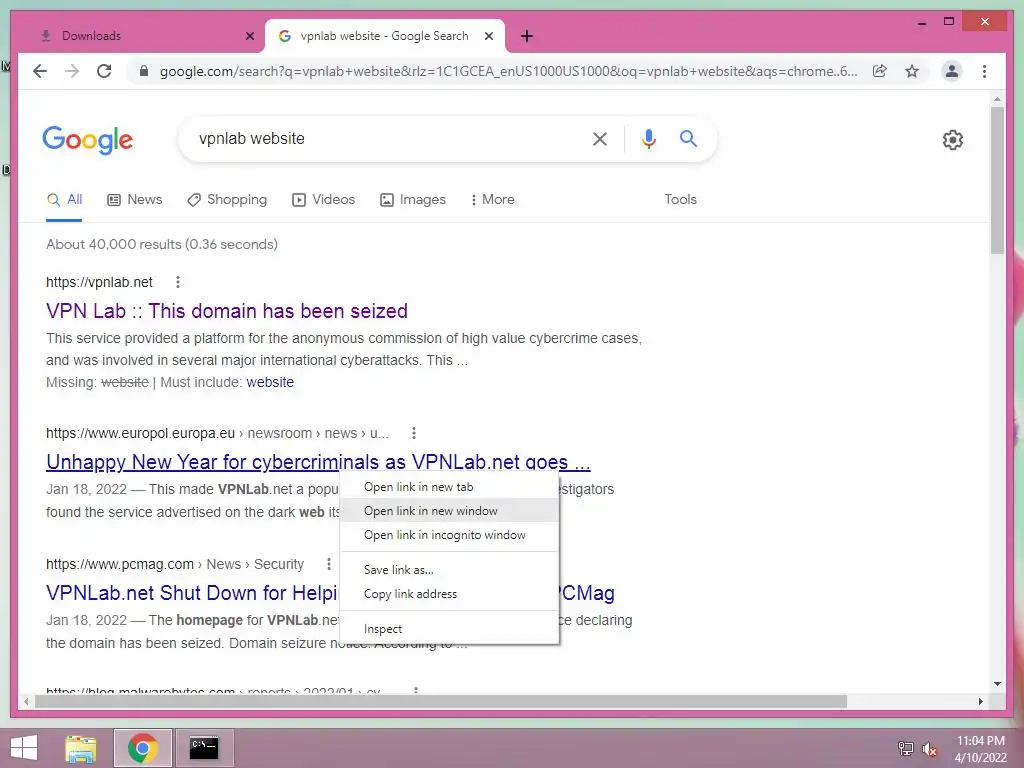Screen dimensions: 1024x768
Task: Switch to Images results
Action: tap(413, 199)
